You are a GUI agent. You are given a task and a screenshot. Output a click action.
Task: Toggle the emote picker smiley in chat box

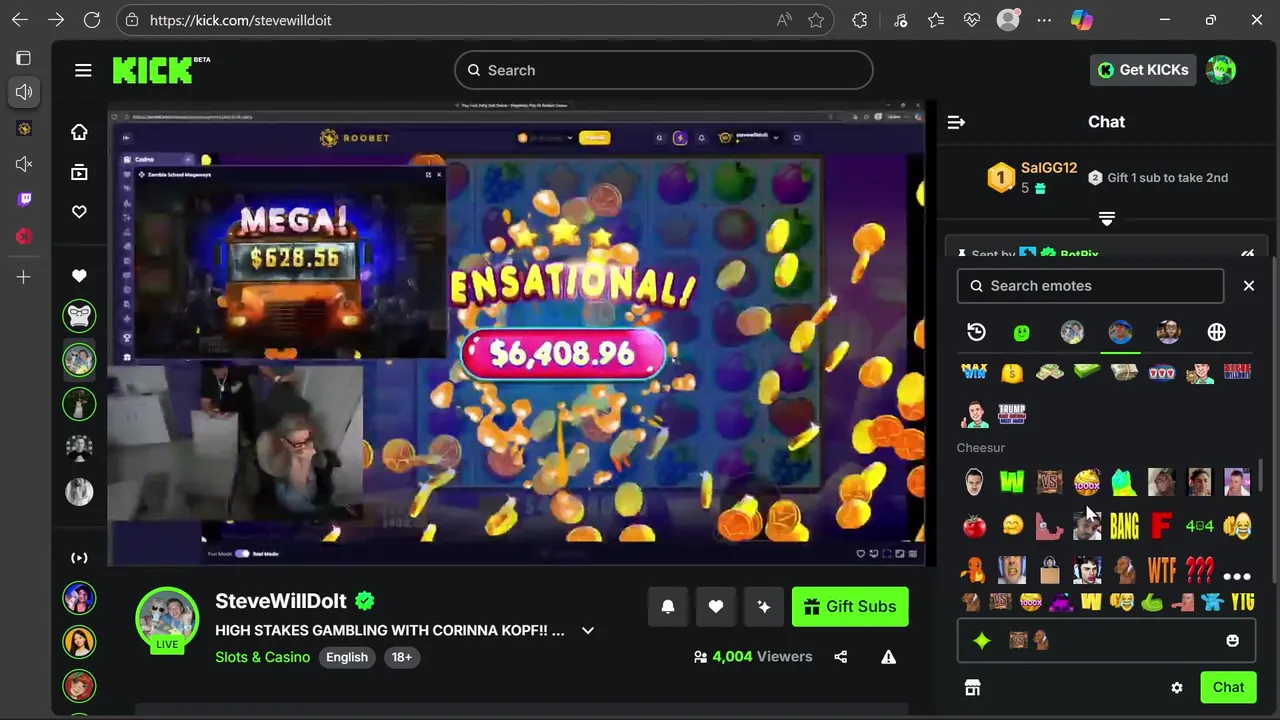pyautogui.click(x=1232, y=641)
